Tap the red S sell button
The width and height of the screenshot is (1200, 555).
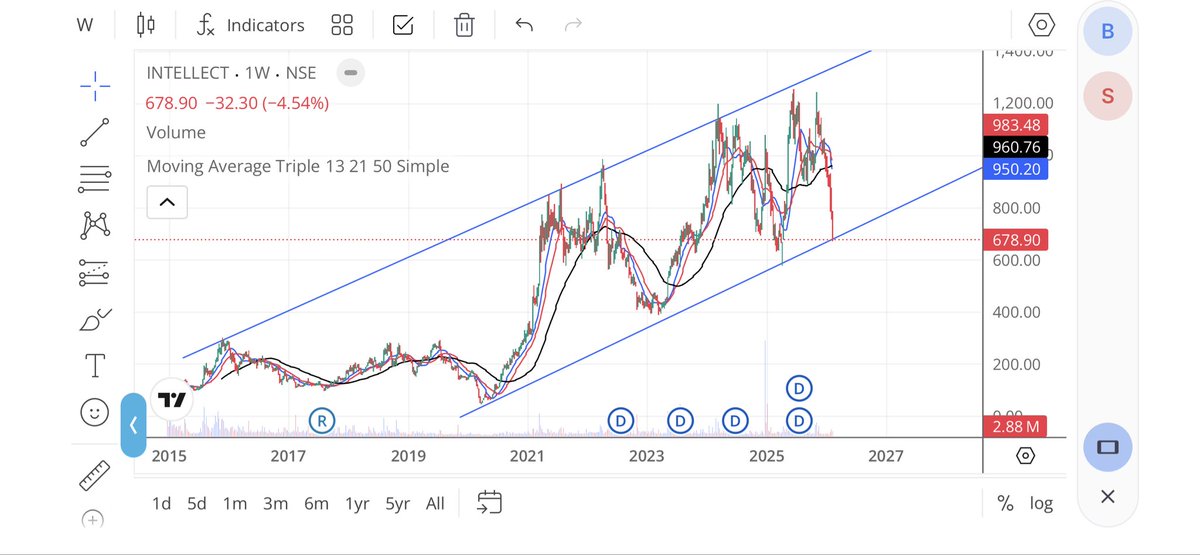click(1107, 96)
